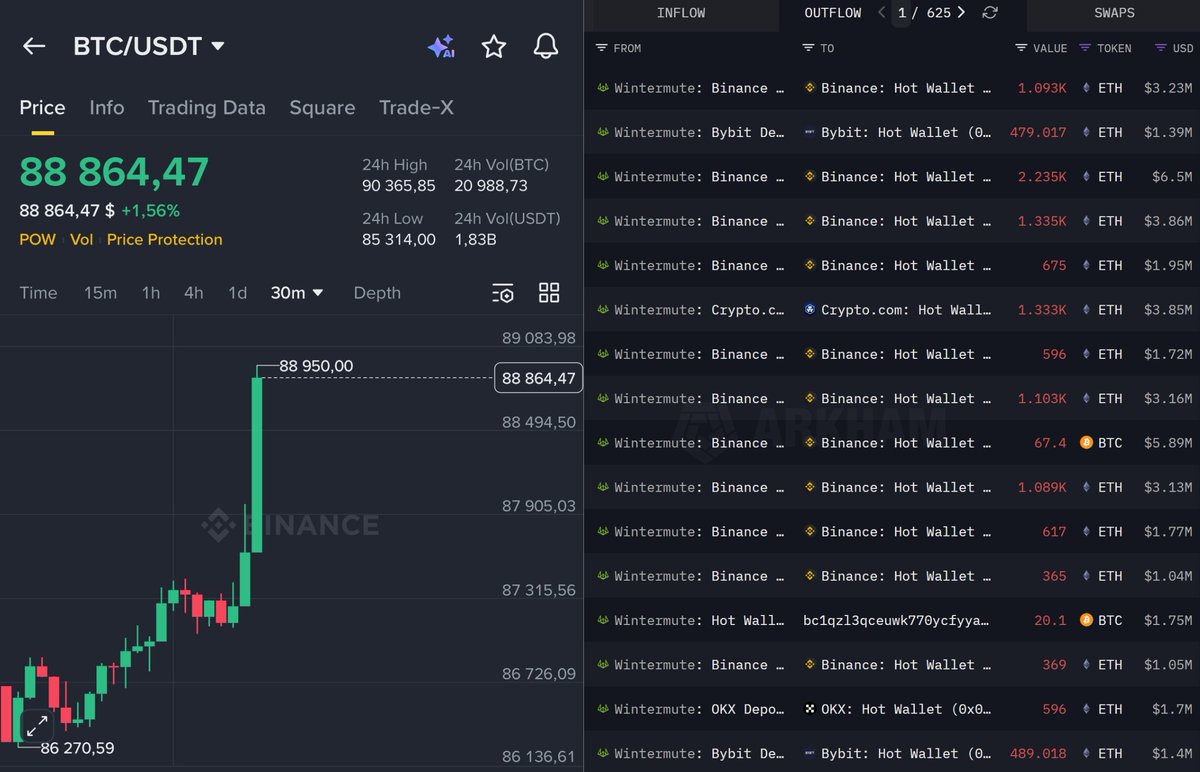Go to next page of Arkham transfers

click(961, 13)
